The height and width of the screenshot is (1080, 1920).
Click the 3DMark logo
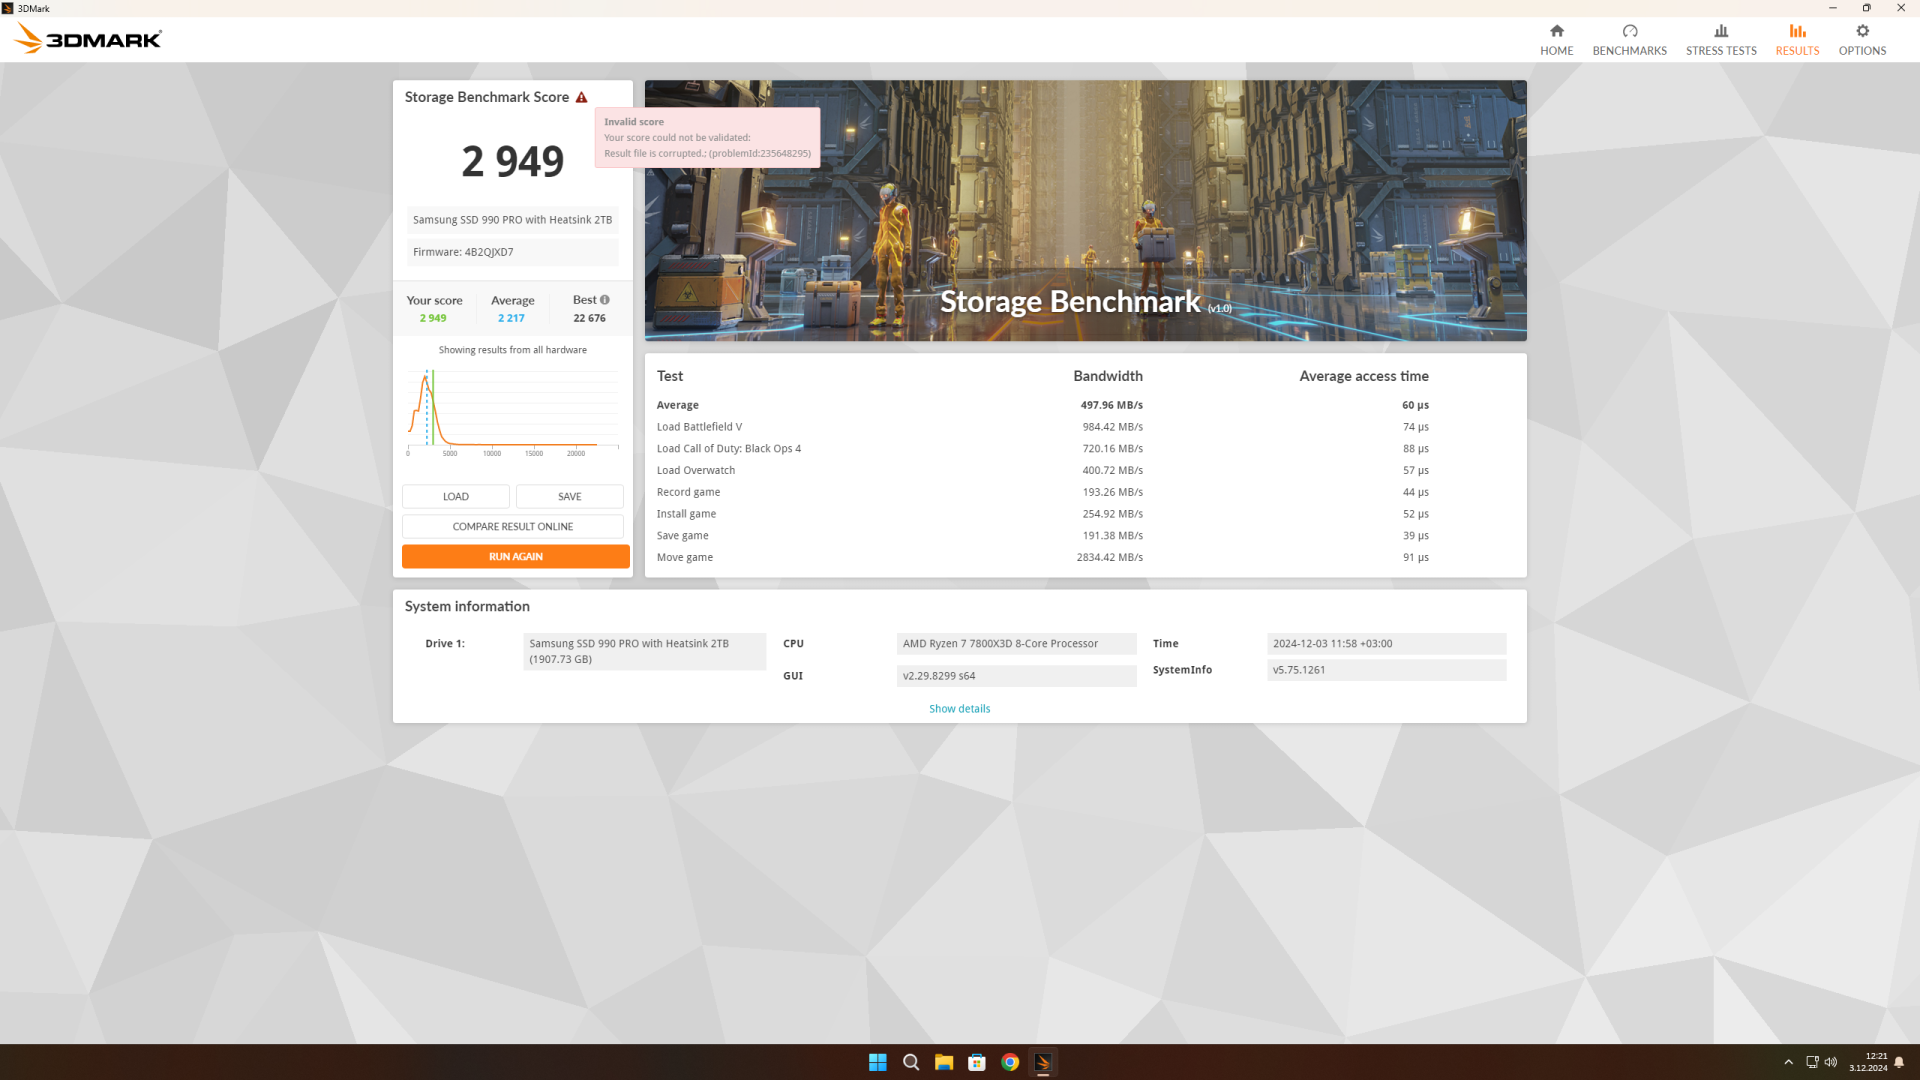pyautogui.click(x=89, y=39)
